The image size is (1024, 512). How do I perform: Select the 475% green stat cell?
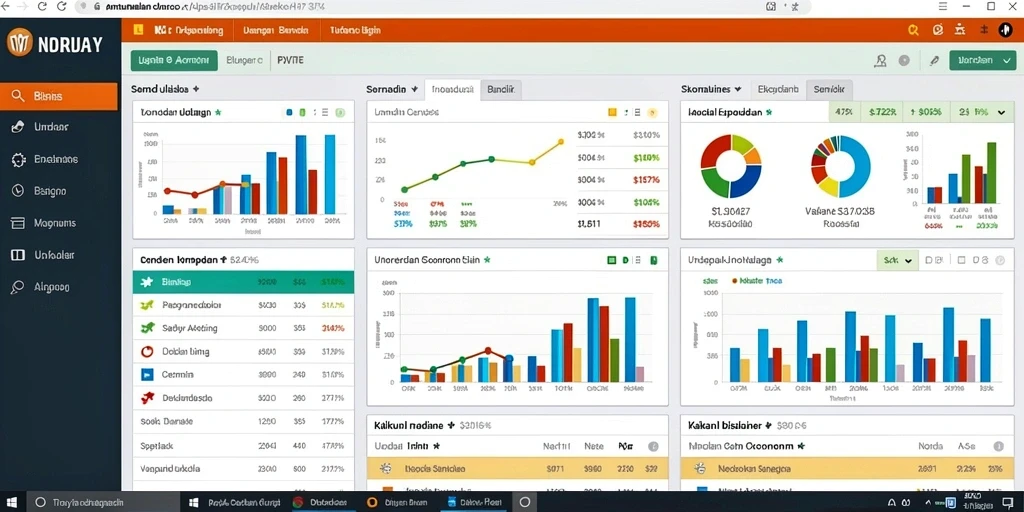coord(844,112)
